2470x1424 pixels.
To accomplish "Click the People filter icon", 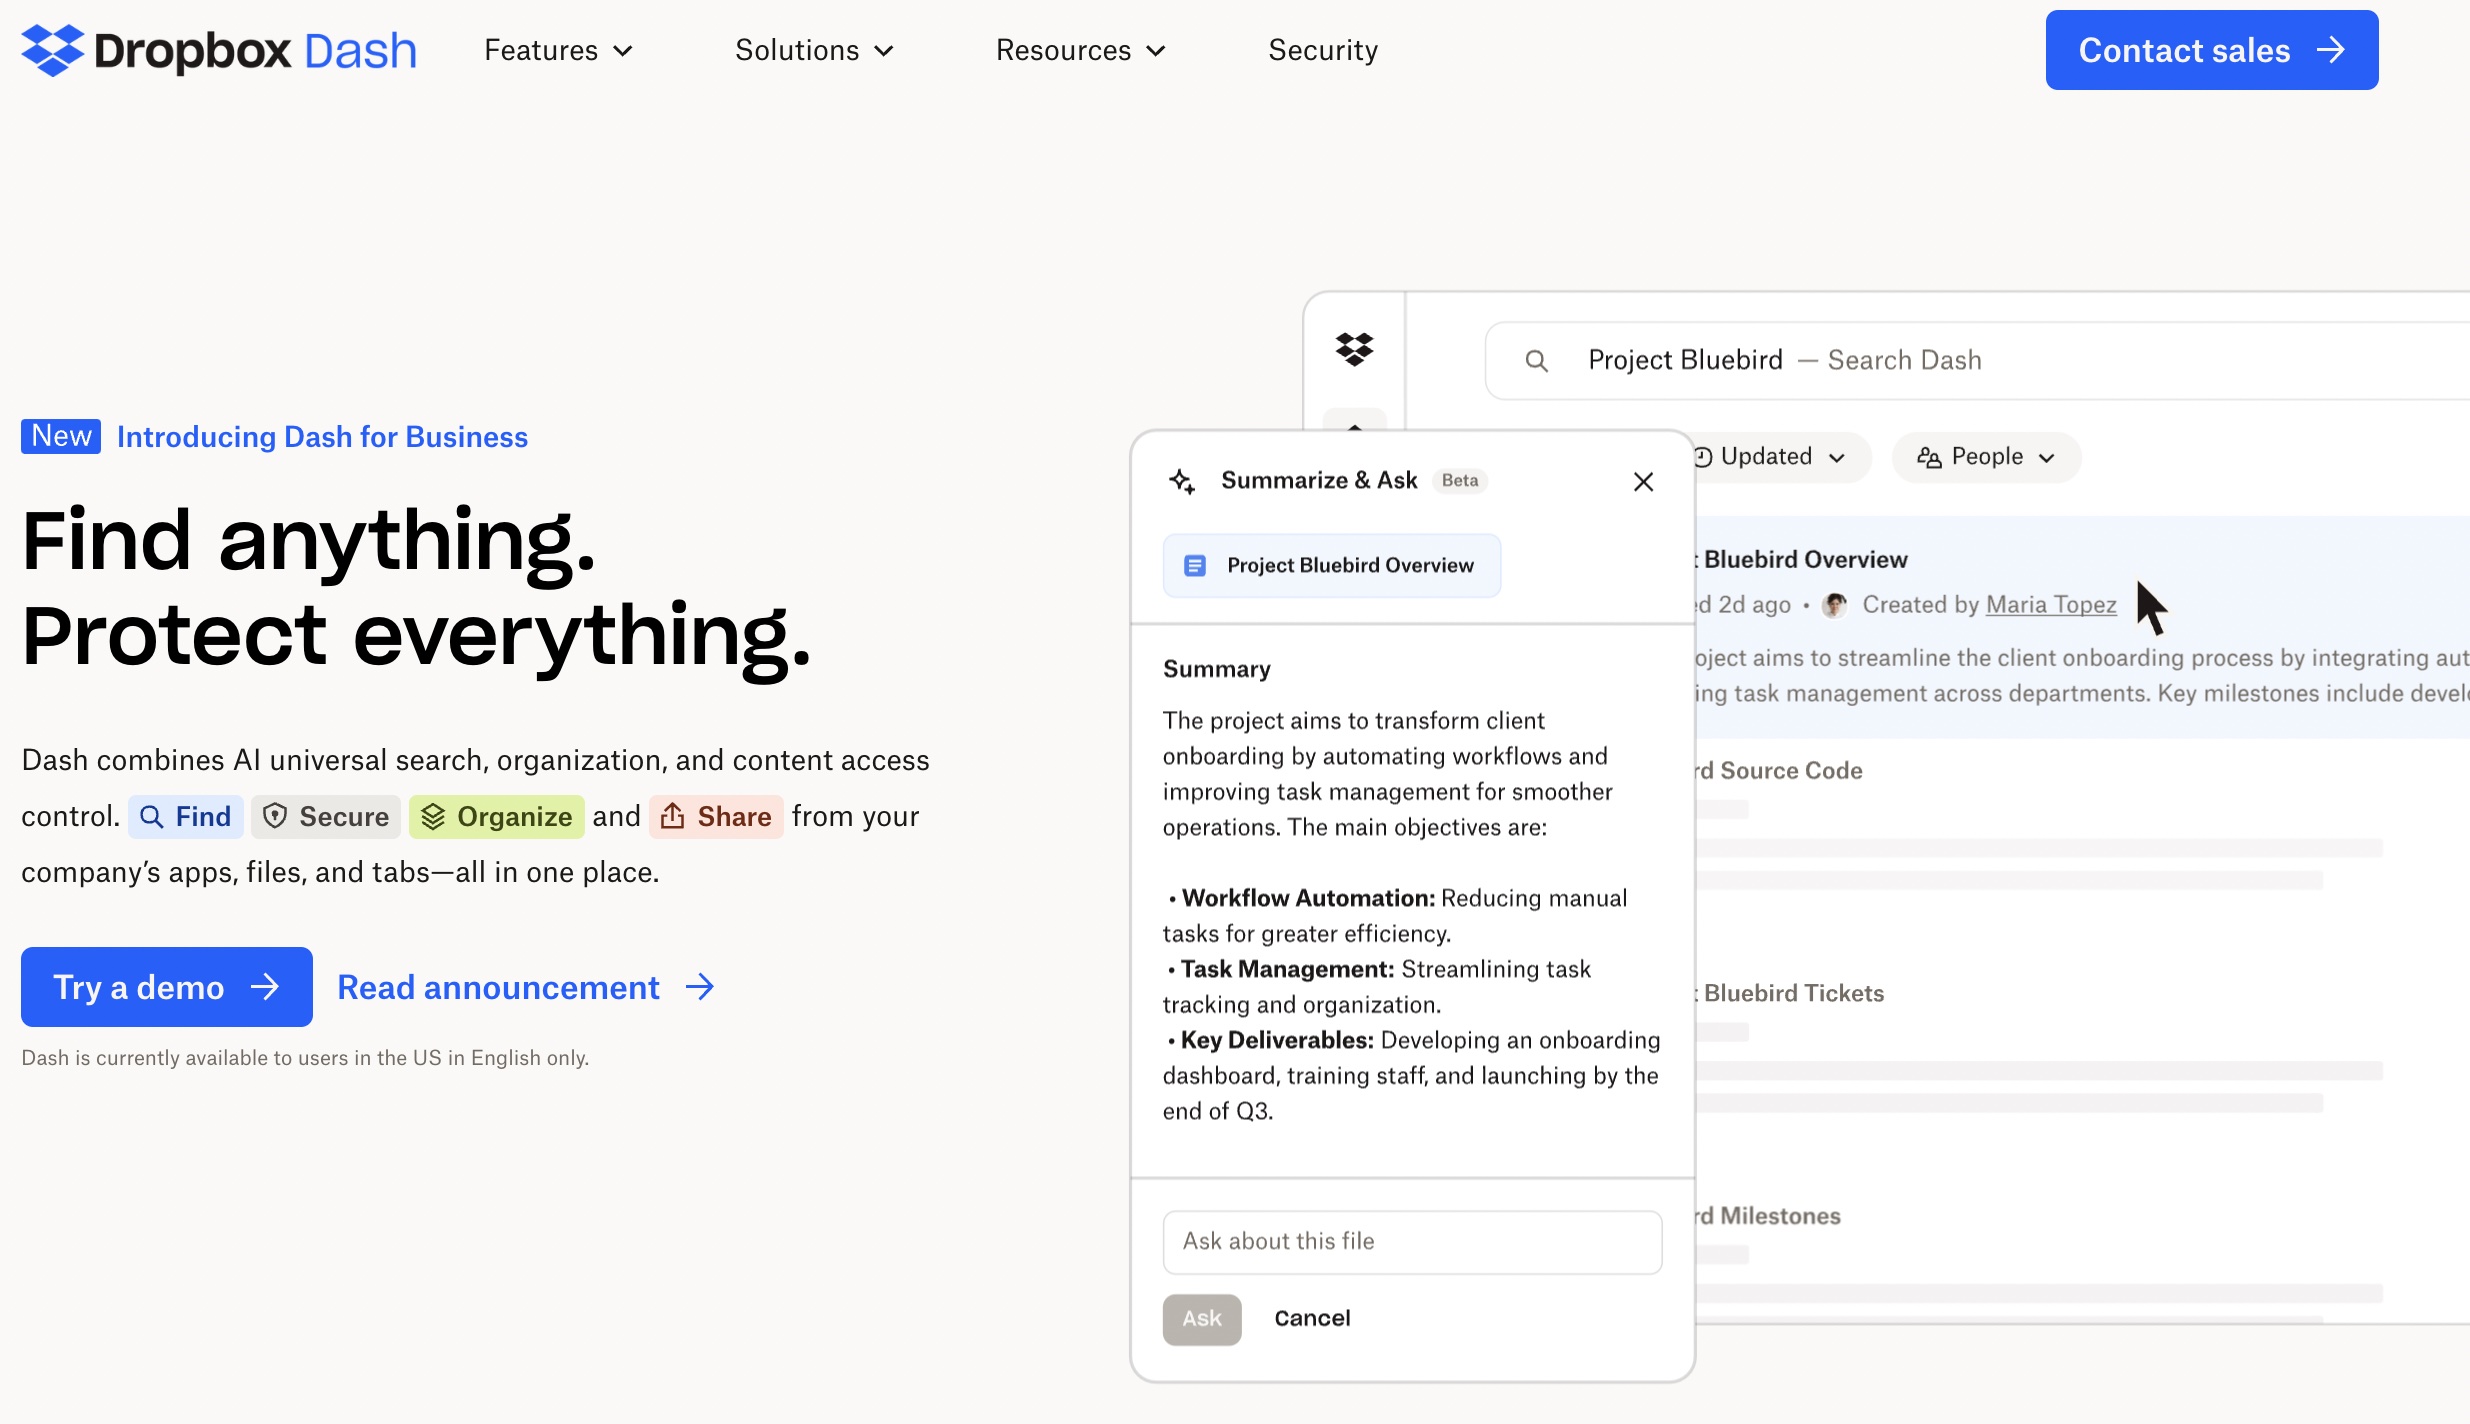I will 1929,457.
